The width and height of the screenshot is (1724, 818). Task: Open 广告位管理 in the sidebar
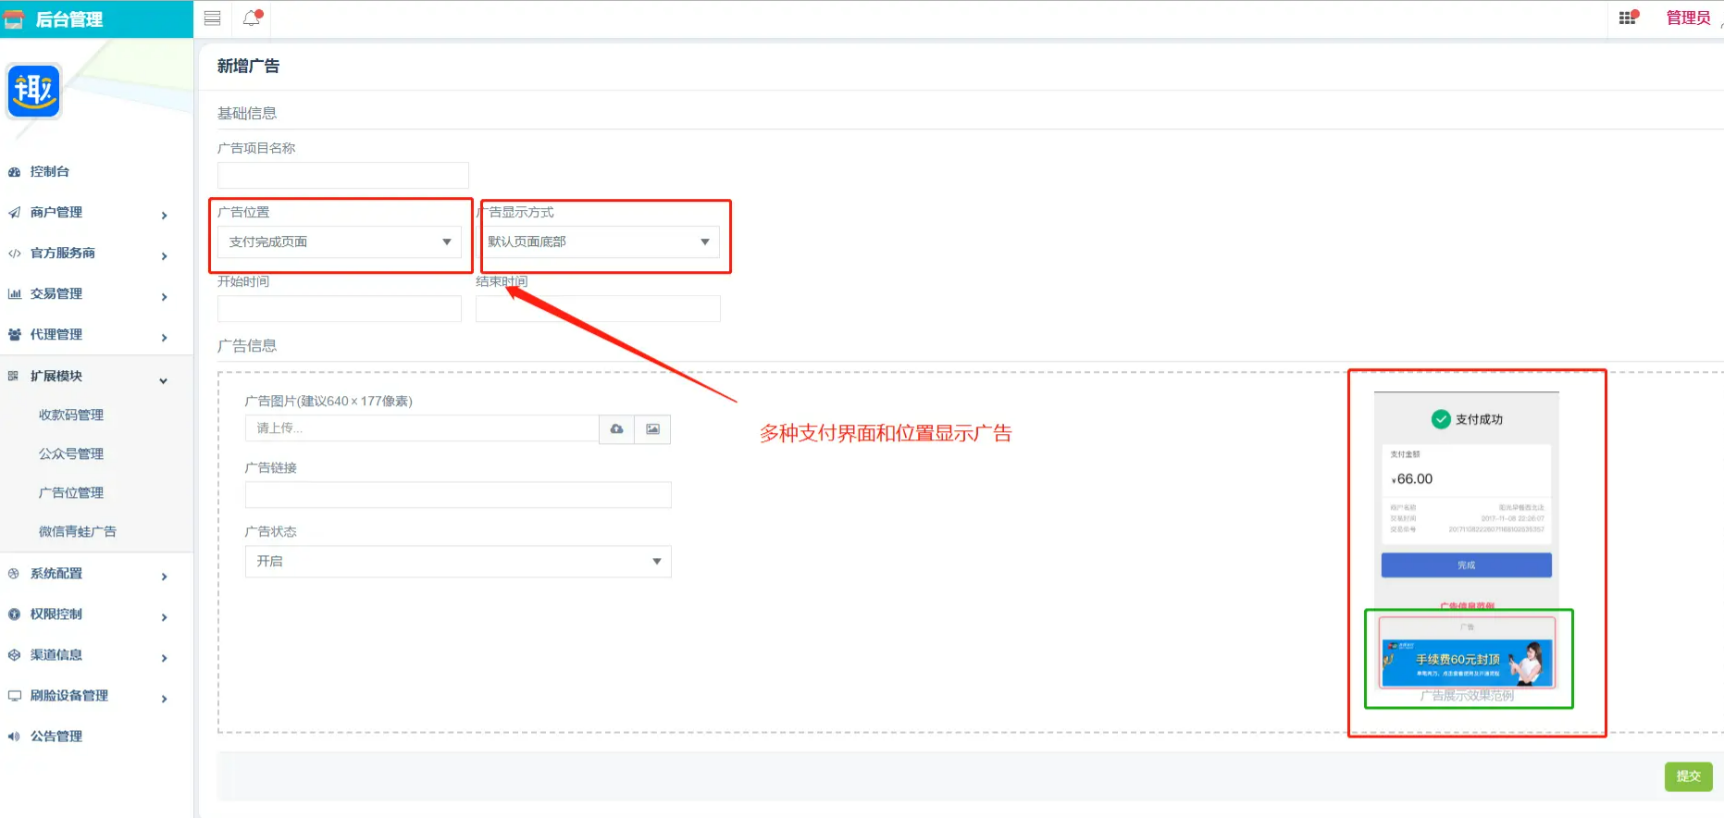[71, 493]
